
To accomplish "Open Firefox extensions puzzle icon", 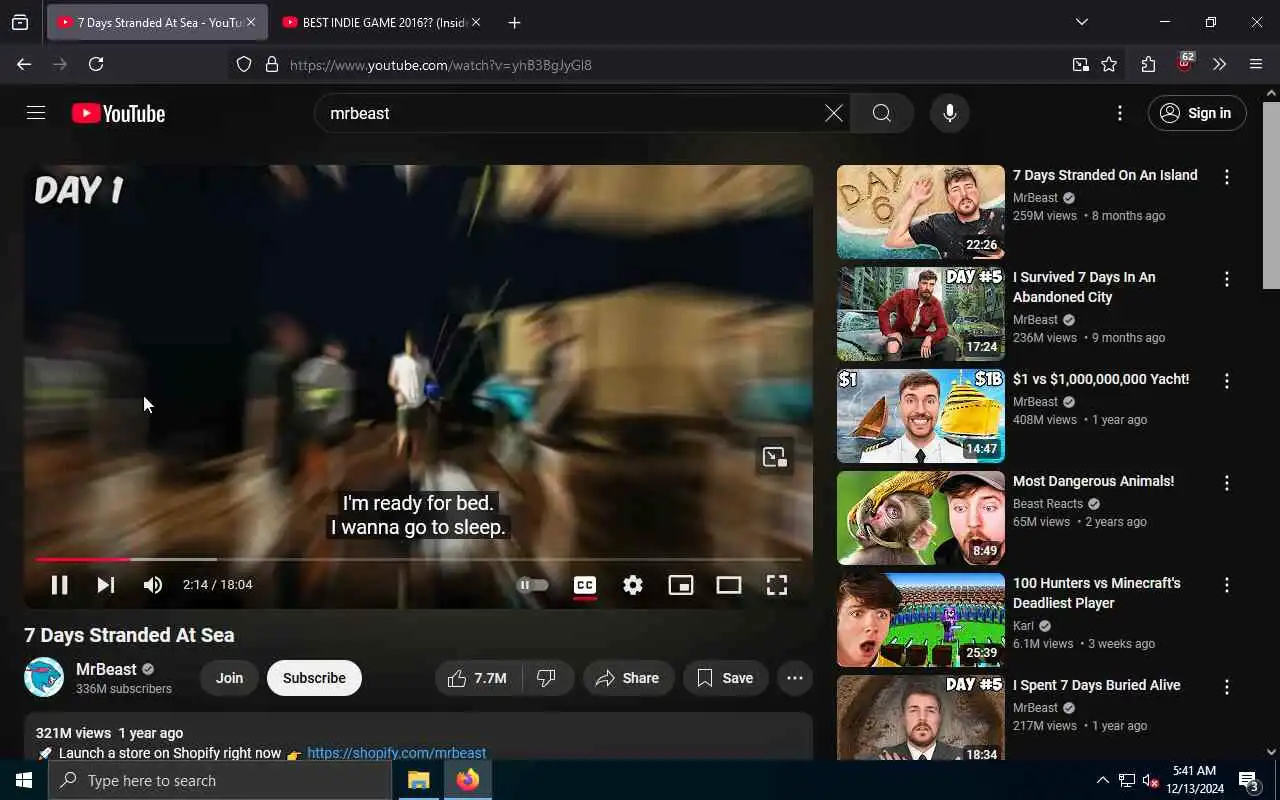I will pyautogui.click(x=1148, y=64).
